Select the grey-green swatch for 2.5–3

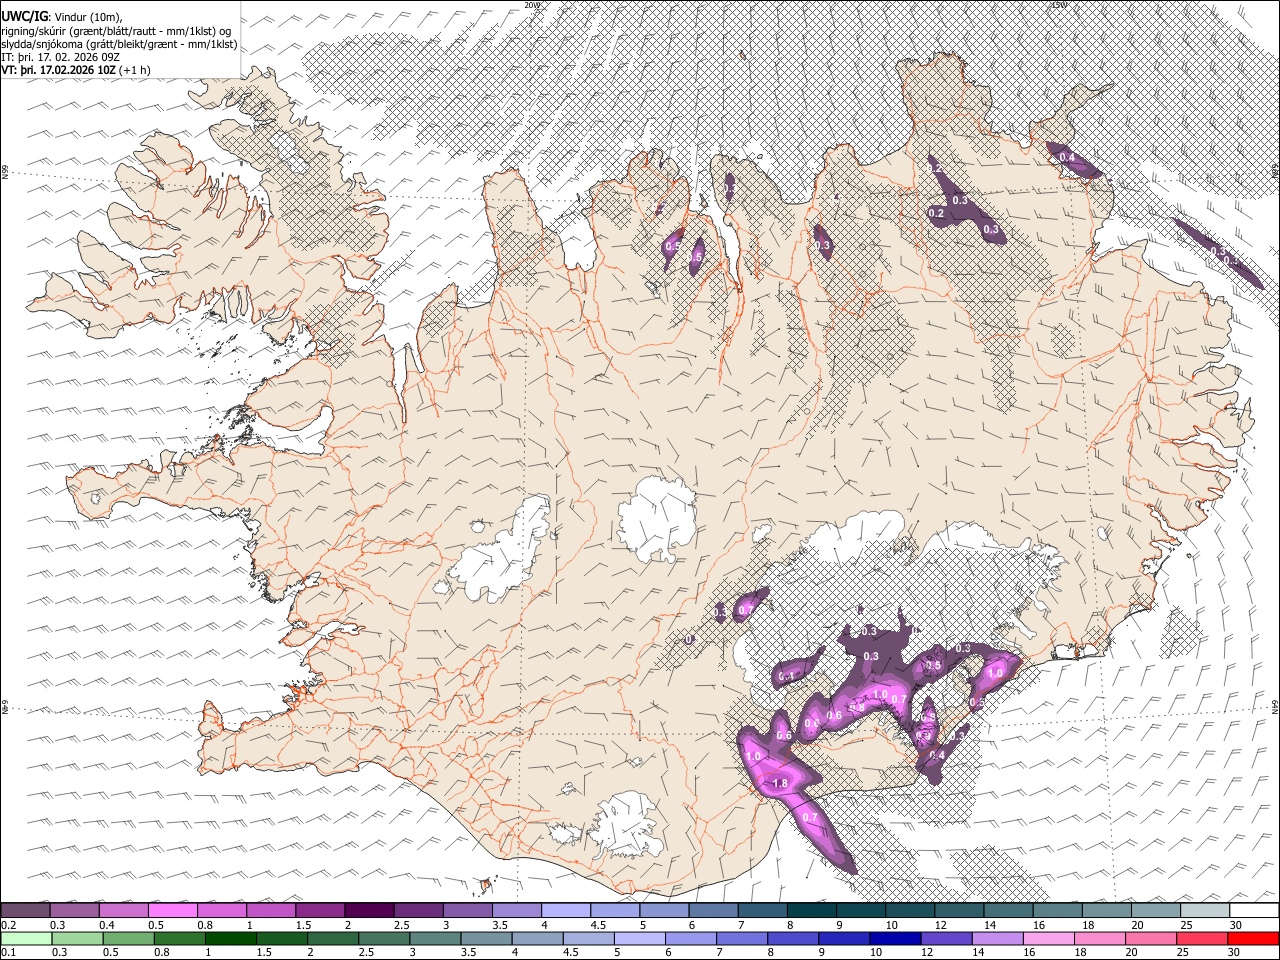coord(384,938)
